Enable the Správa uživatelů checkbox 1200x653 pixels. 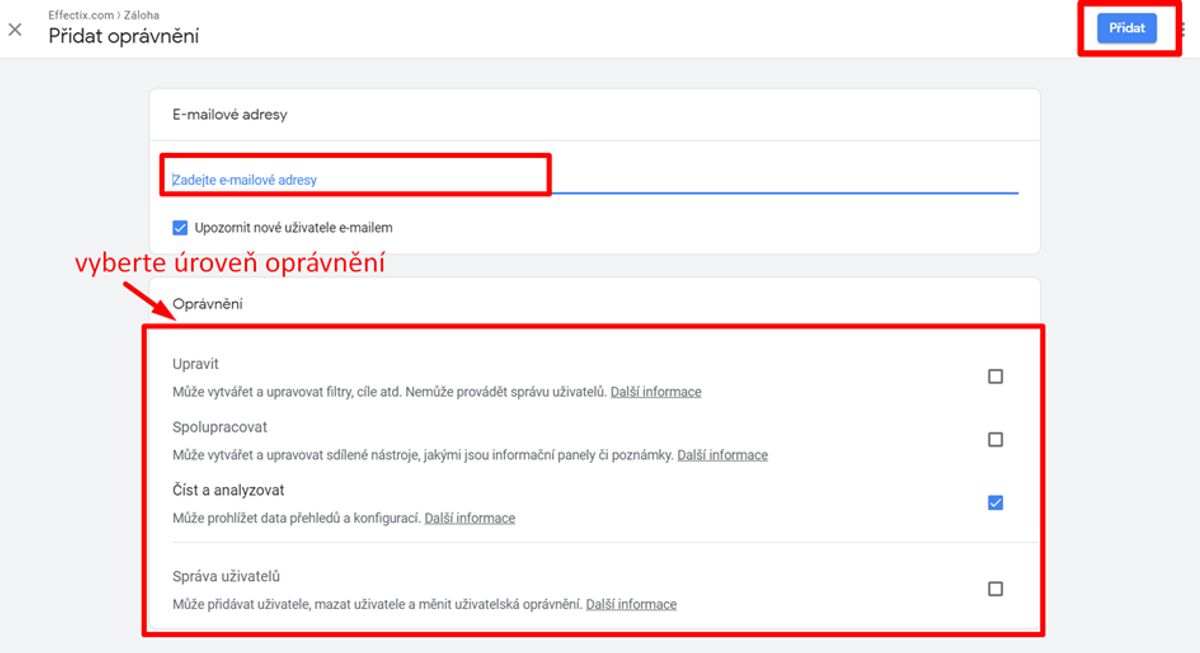point(995,588)
